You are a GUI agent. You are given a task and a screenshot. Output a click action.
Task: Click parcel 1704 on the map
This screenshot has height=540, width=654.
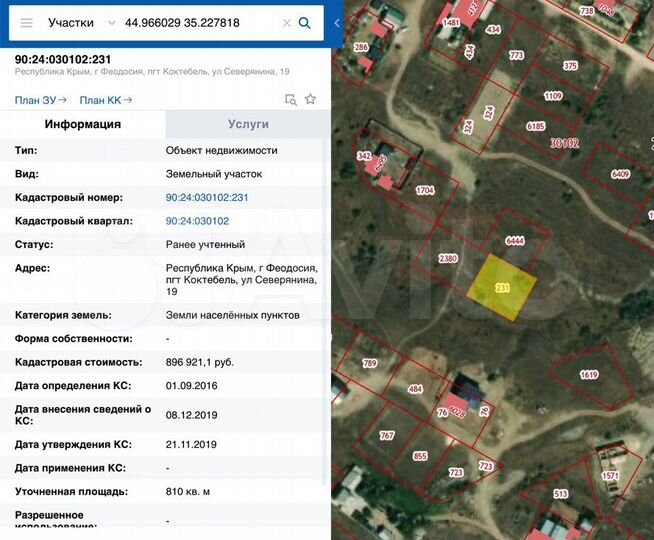(x=424, y=190)
